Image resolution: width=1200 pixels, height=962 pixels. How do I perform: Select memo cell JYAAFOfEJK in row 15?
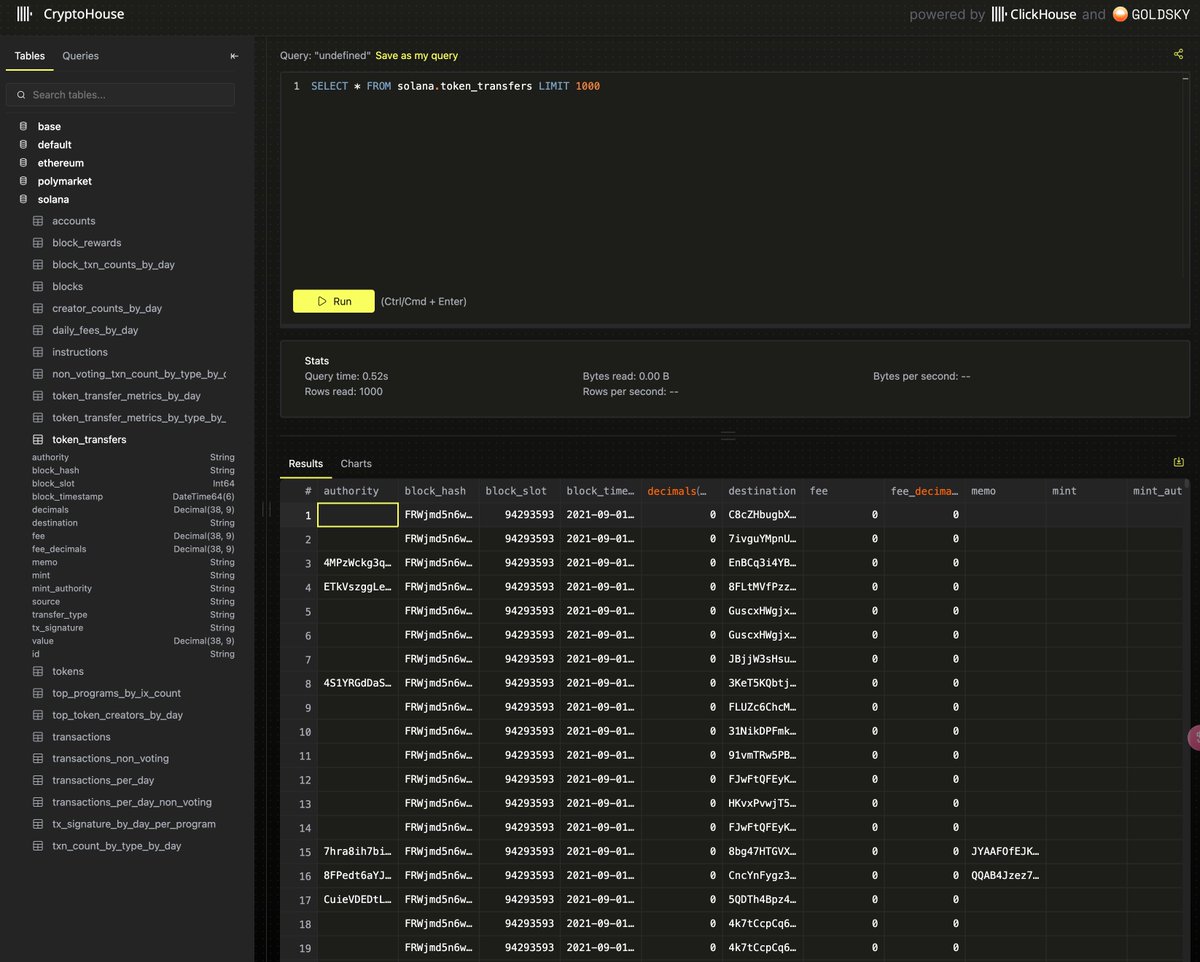1006,852
